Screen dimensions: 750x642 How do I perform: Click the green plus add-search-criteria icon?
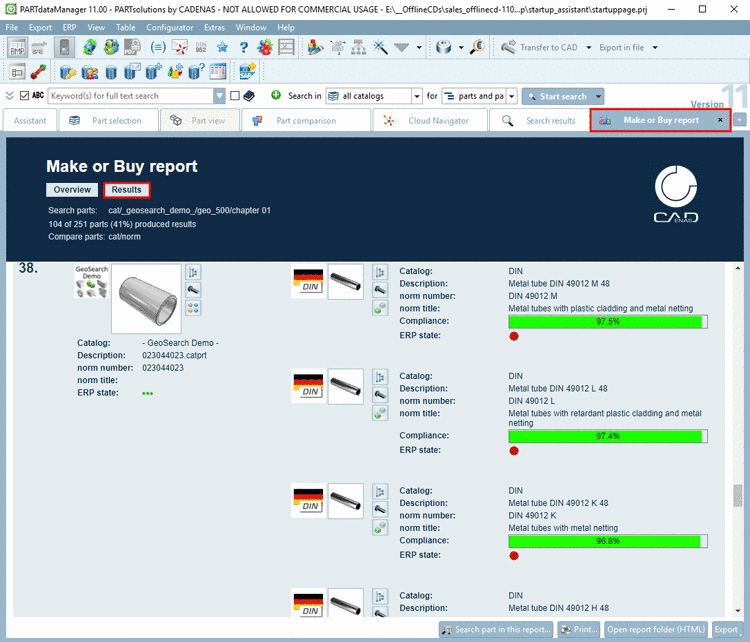point(276,95)
